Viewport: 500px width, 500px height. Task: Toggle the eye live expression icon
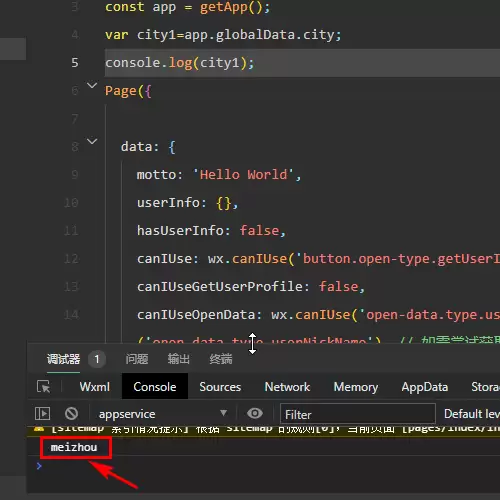[x=255, y=413]
